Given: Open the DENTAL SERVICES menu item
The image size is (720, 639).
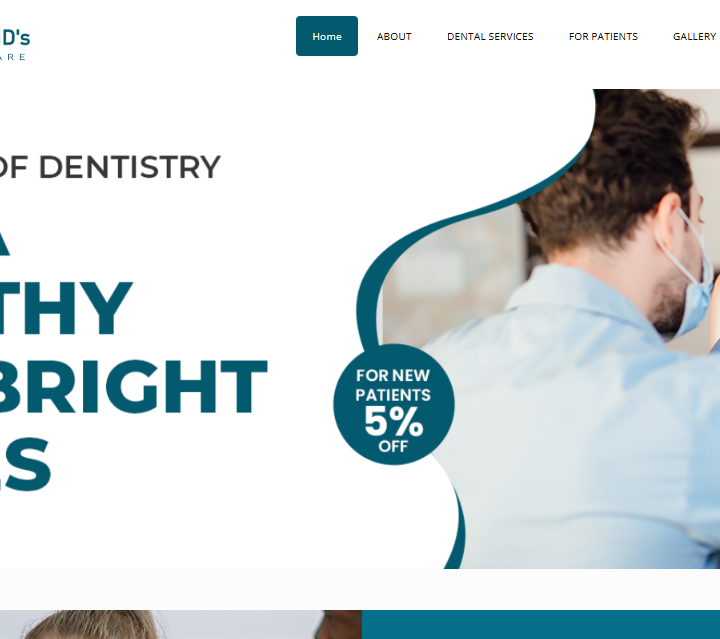Looking at the screenshot, I should pyautogui.click(x=490, y=37).
